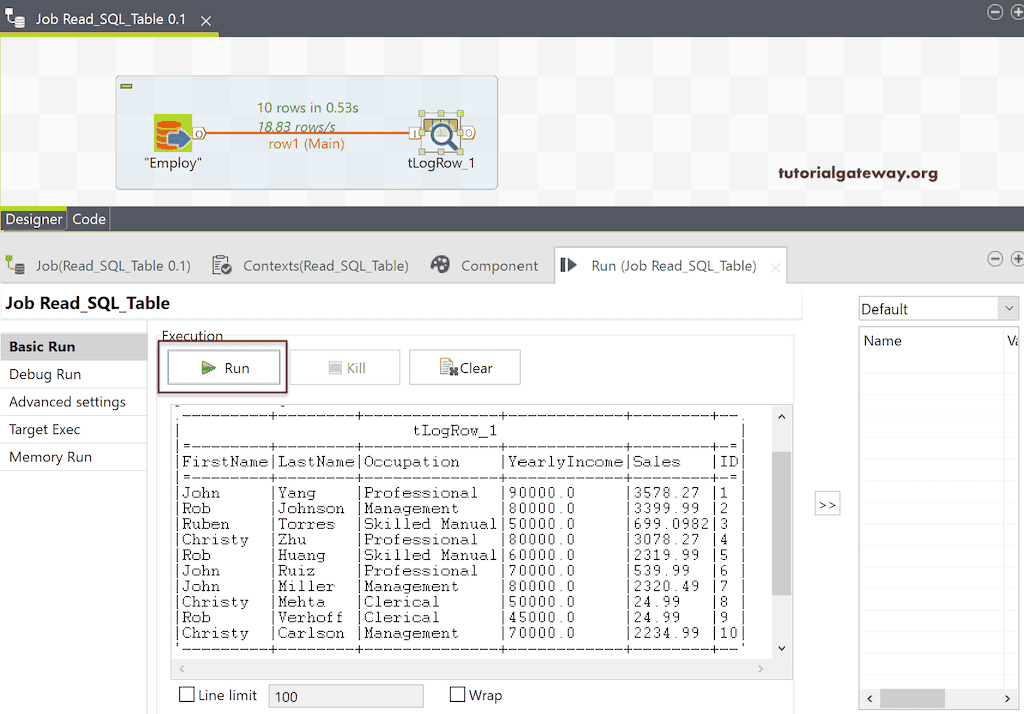This screenshot has height=714, width=1024.
Task: Click the YearlyIncome column header in console
Action: click(566, 462)
